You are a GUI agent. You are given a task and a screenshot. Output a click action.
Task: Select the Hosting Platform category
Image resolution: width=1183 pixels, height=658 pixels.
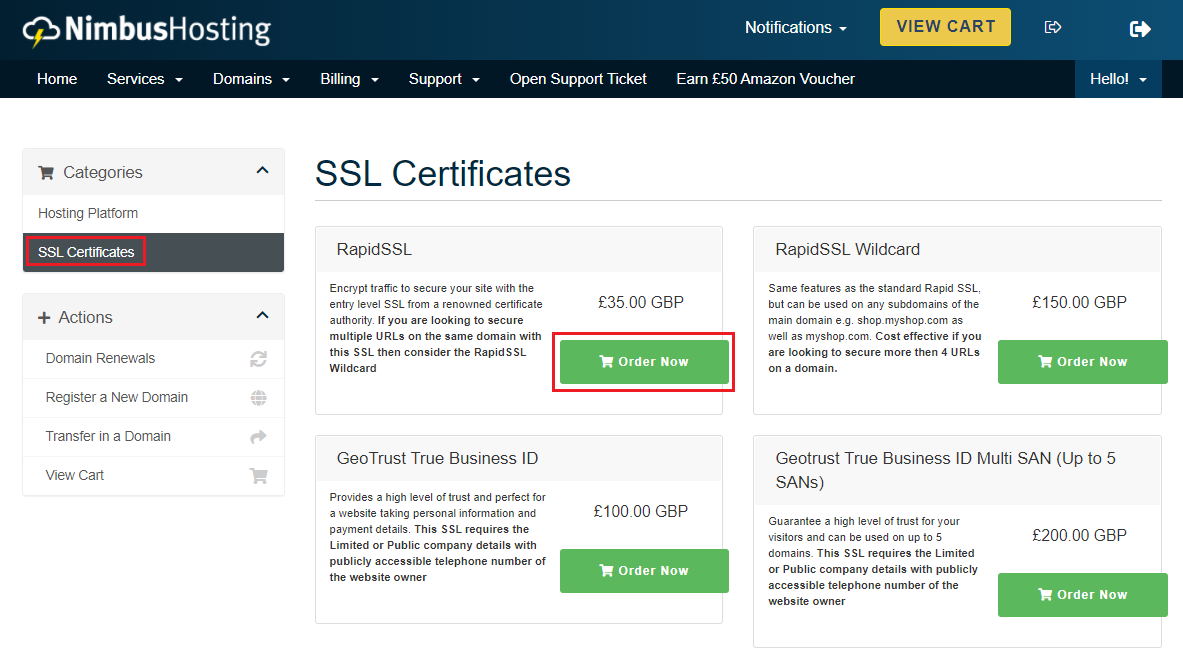pos(153,214)
